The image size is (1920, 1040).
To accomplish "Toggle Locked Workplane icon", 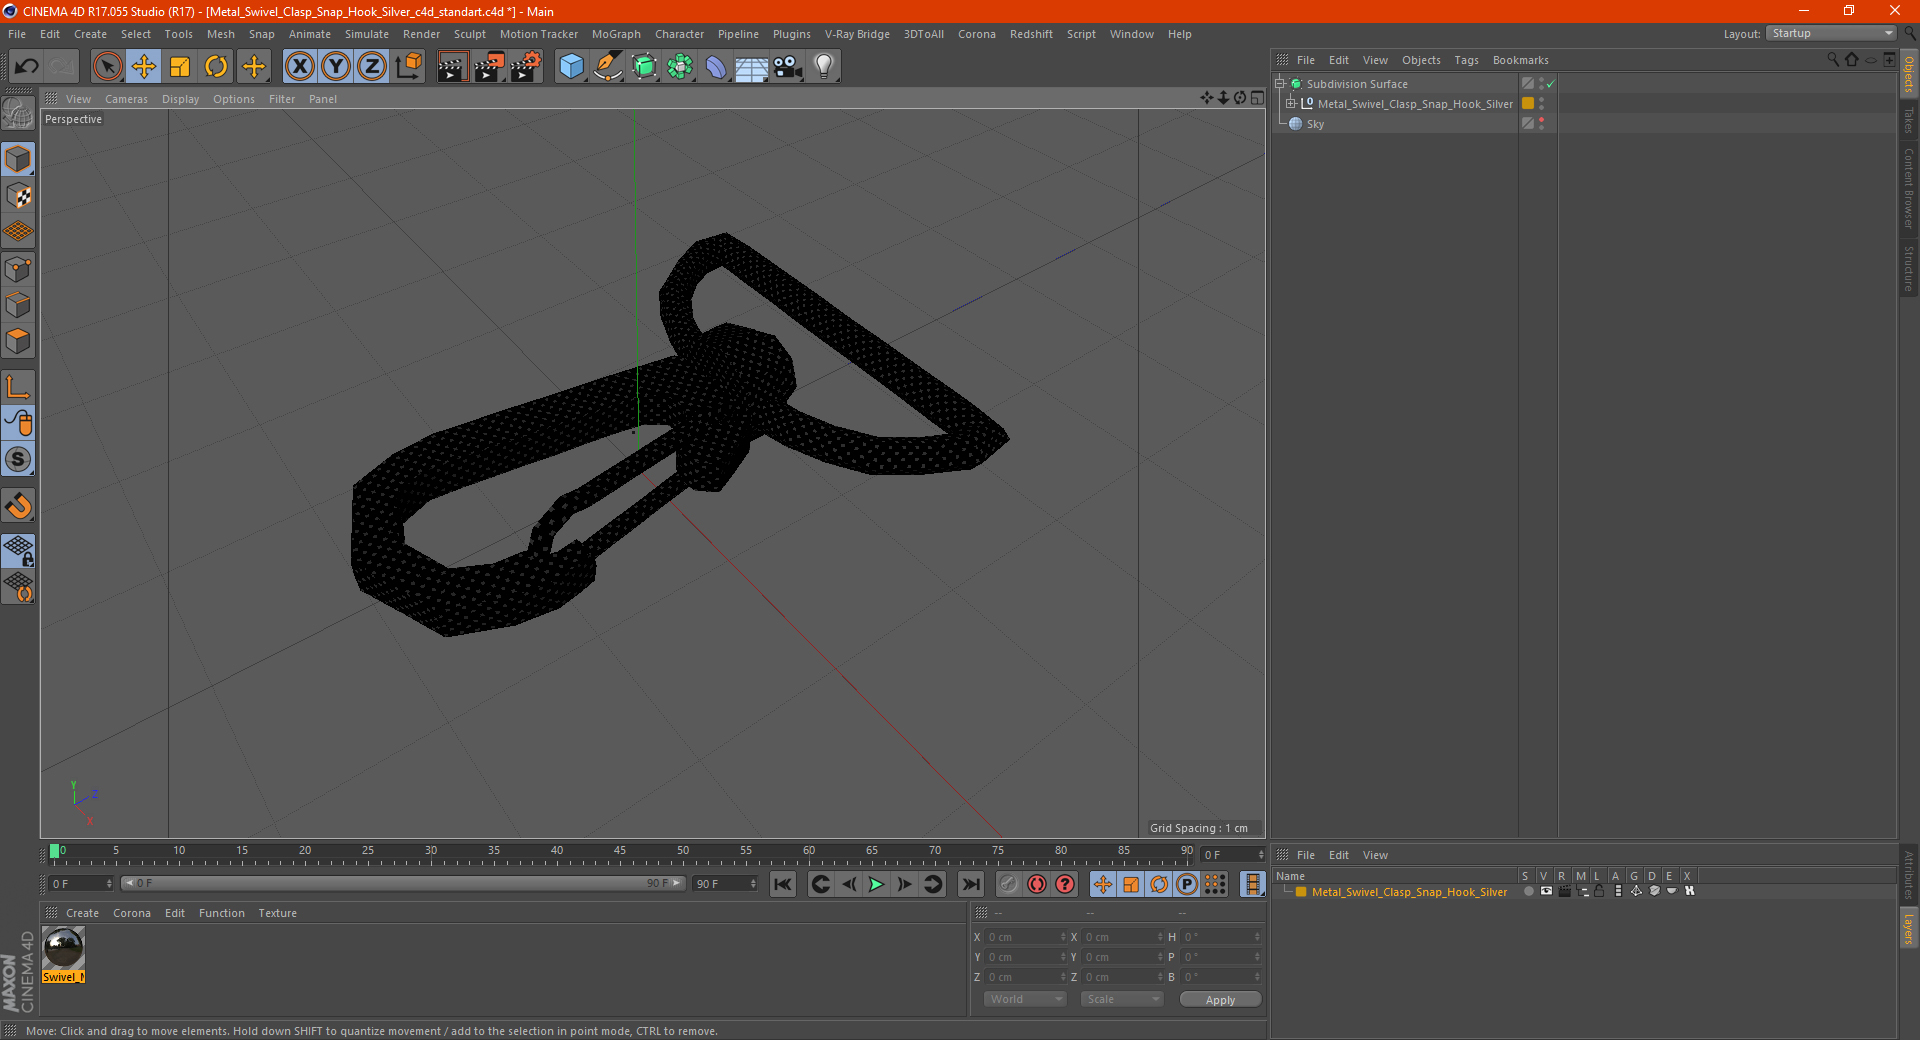I will coord(18,551).
